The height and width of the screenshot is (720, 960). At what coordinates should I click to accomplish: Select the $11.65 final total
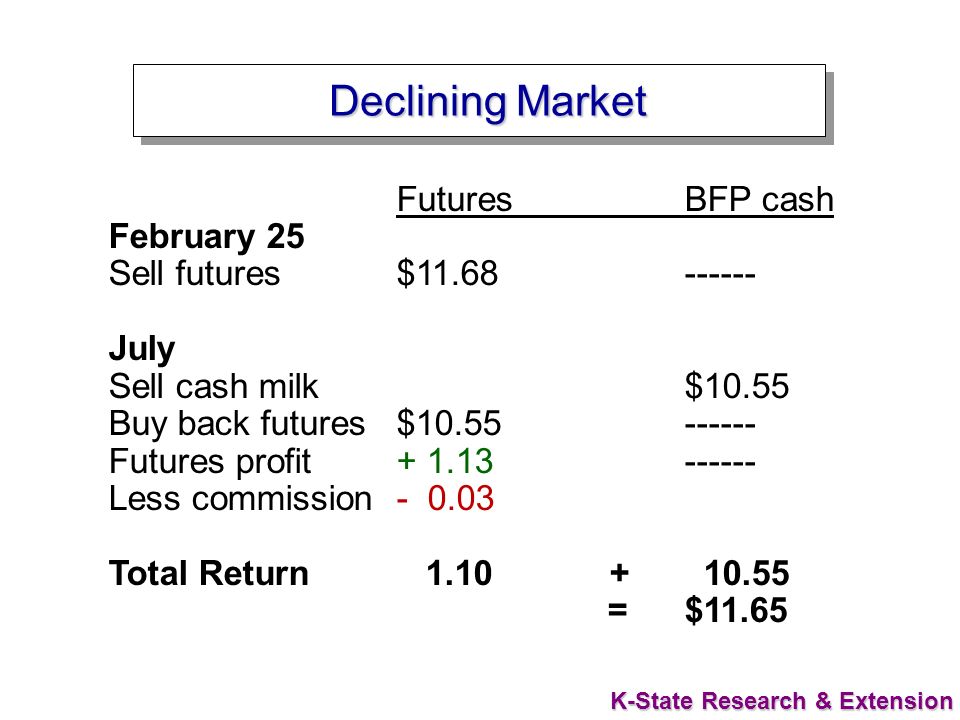point(736,610)
